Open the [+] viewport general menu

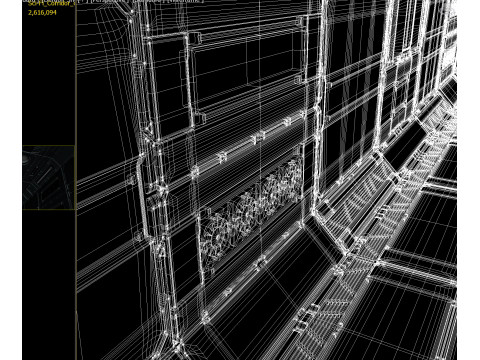point(84,1)
